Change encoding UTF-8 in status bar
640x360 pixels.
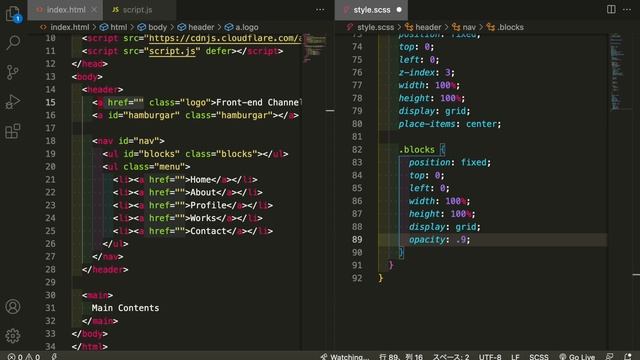[490, 356]
